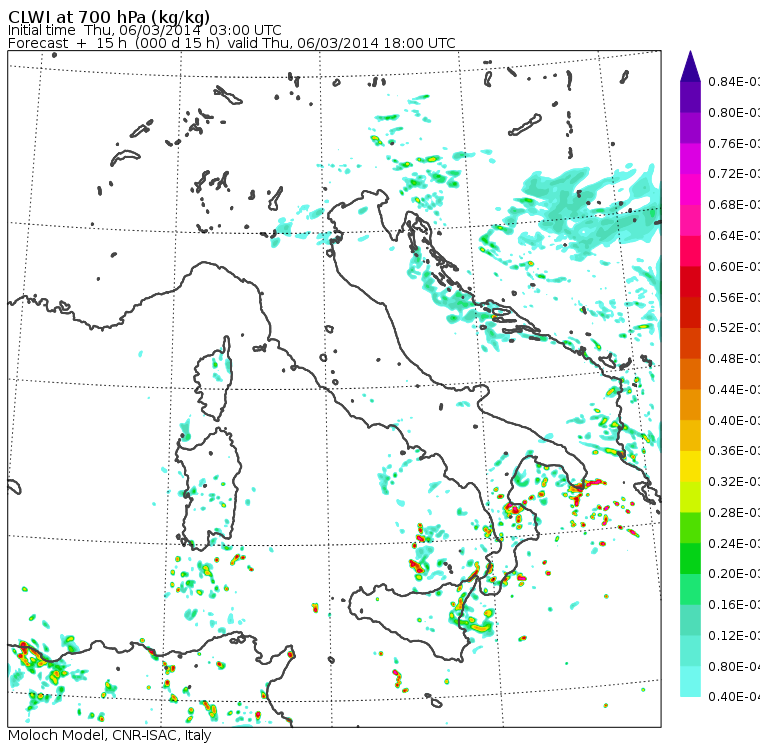The width and height of the screenshot is (760, 749).
Task: Pick the lightest cyan swatch at colorbar bottom
Action: click(690, 681)
